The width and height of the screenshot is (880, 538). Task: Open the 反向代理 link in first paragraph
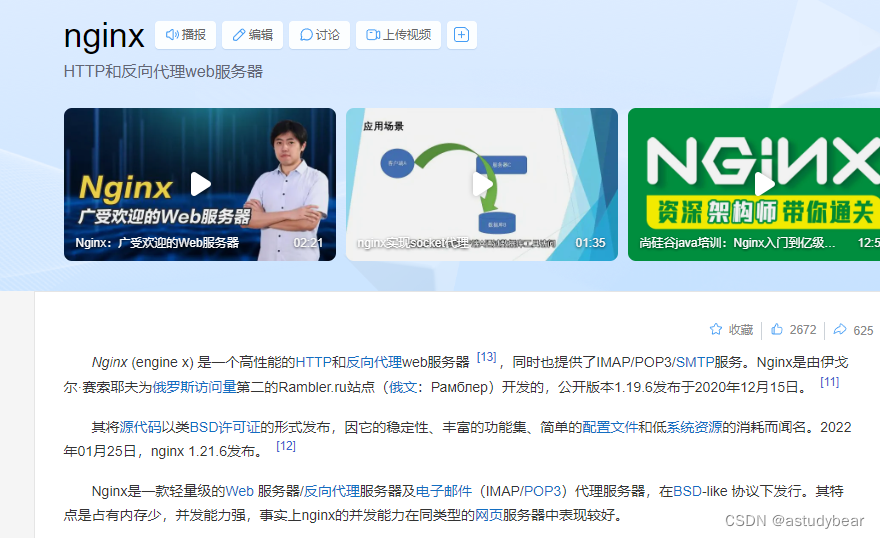pos(374,362)
